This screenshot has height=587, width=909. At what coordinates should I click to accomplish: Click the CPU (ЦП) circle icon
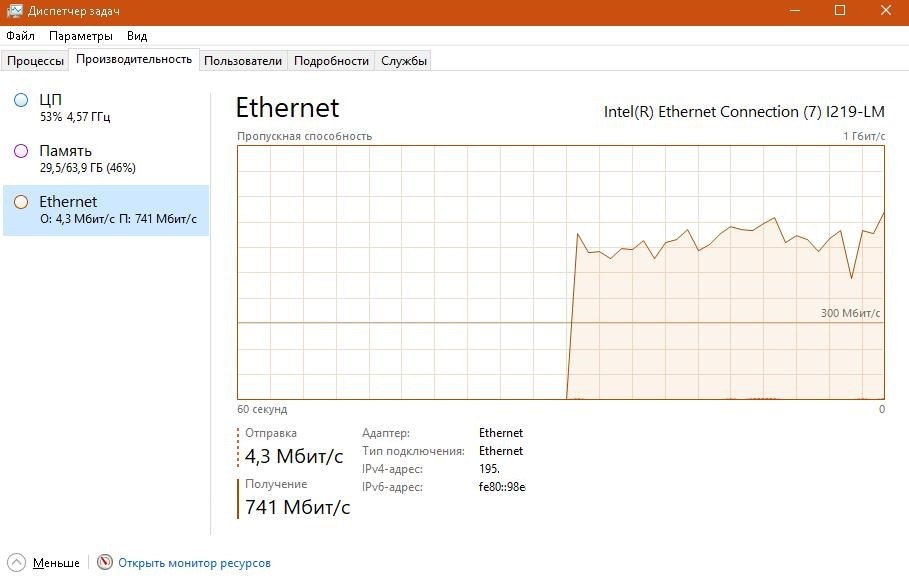pyautogui.click(x=21, y=100)
